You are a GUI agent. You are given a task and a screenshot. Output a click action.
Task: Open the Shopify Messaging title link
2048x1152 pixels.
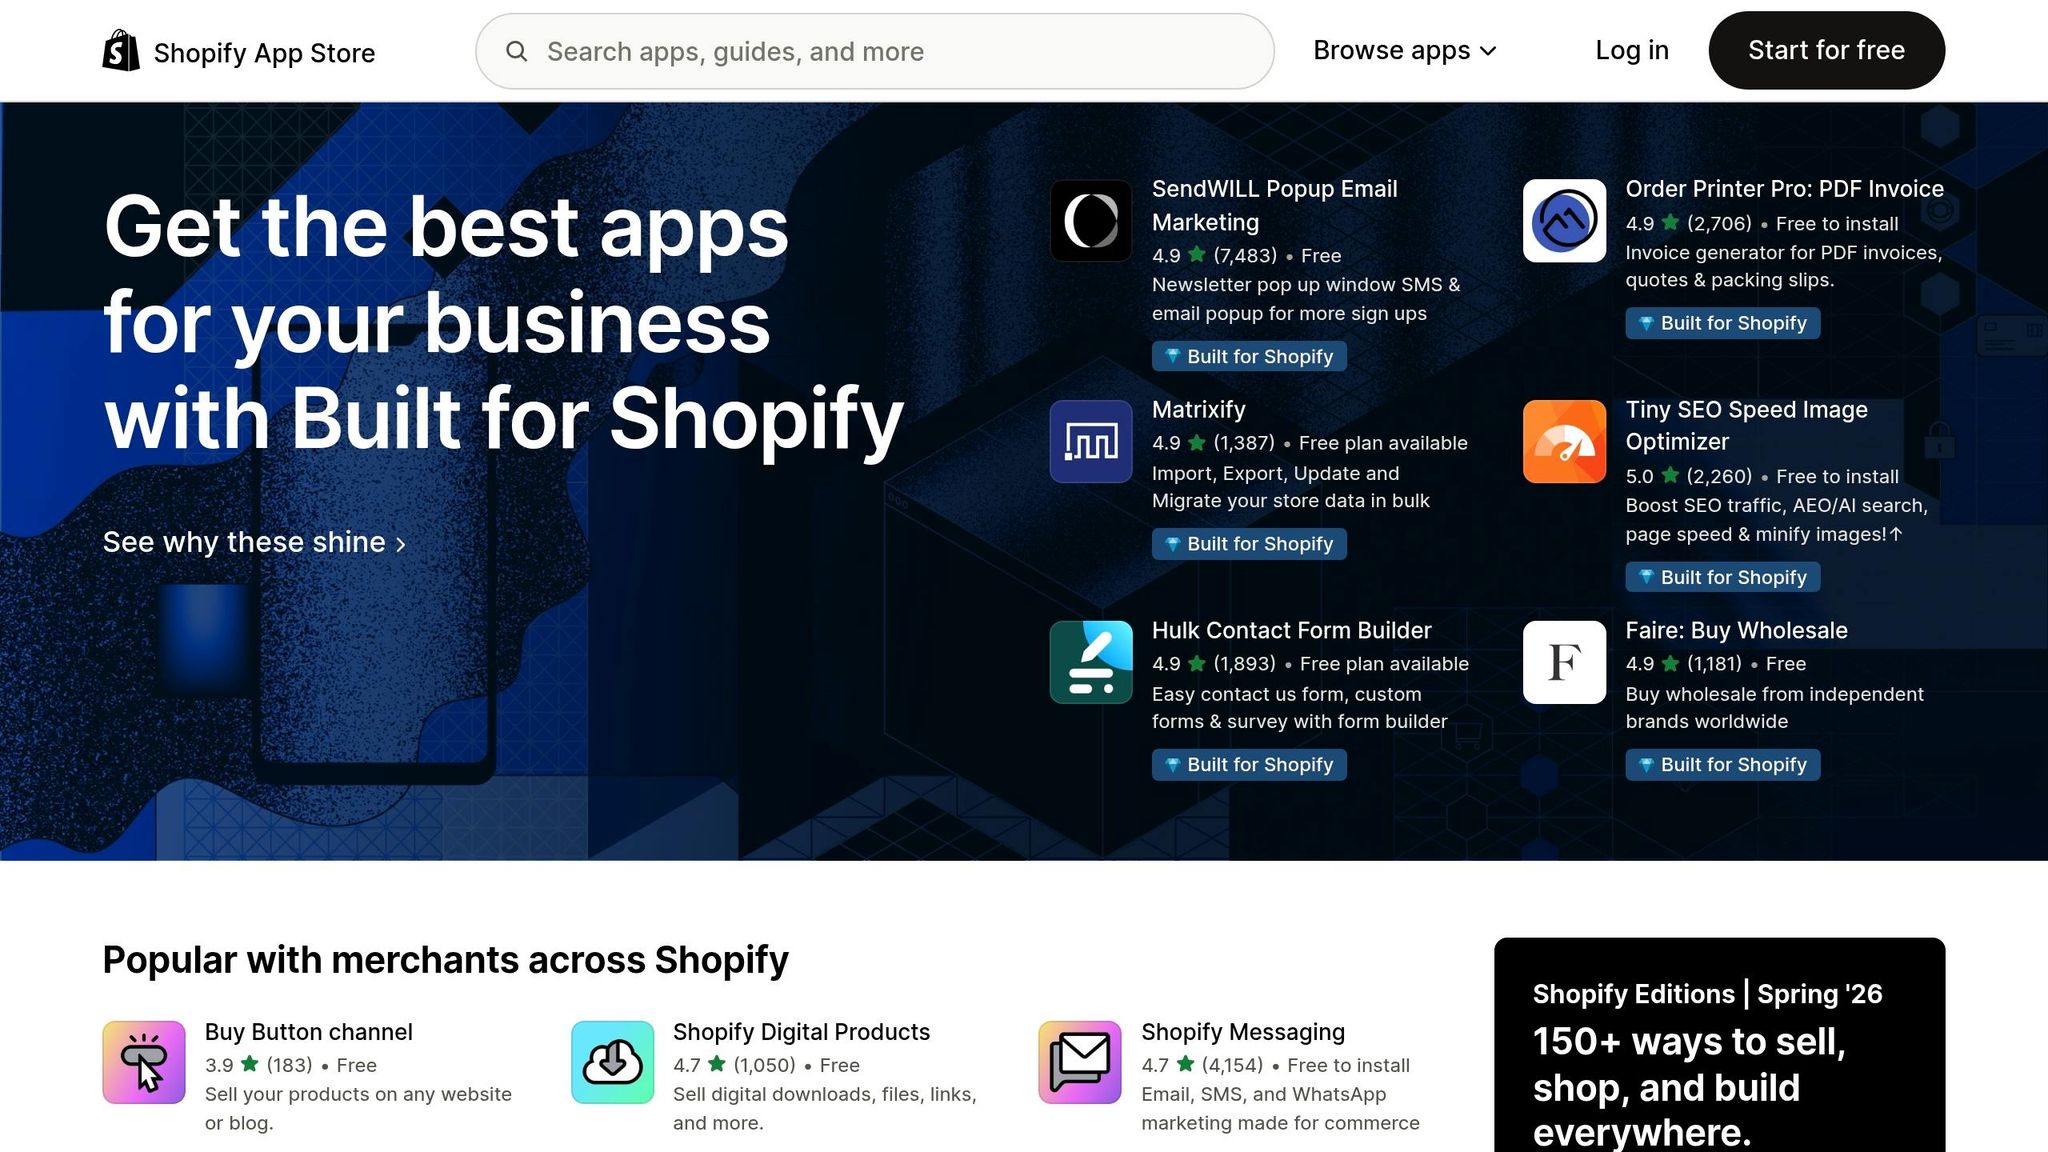click(1243, 1032)
